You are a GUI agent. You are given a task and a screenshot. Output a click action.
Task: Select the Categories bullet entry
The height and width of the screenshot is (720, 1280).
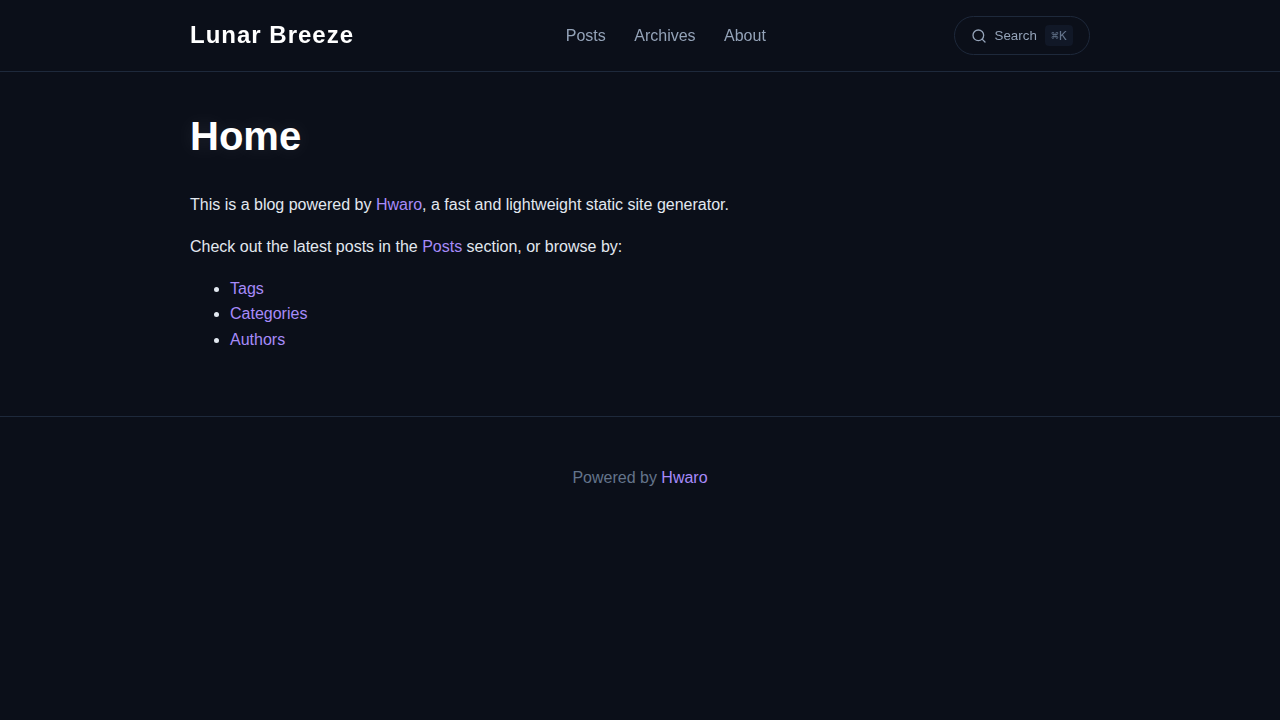pos(268,313)
